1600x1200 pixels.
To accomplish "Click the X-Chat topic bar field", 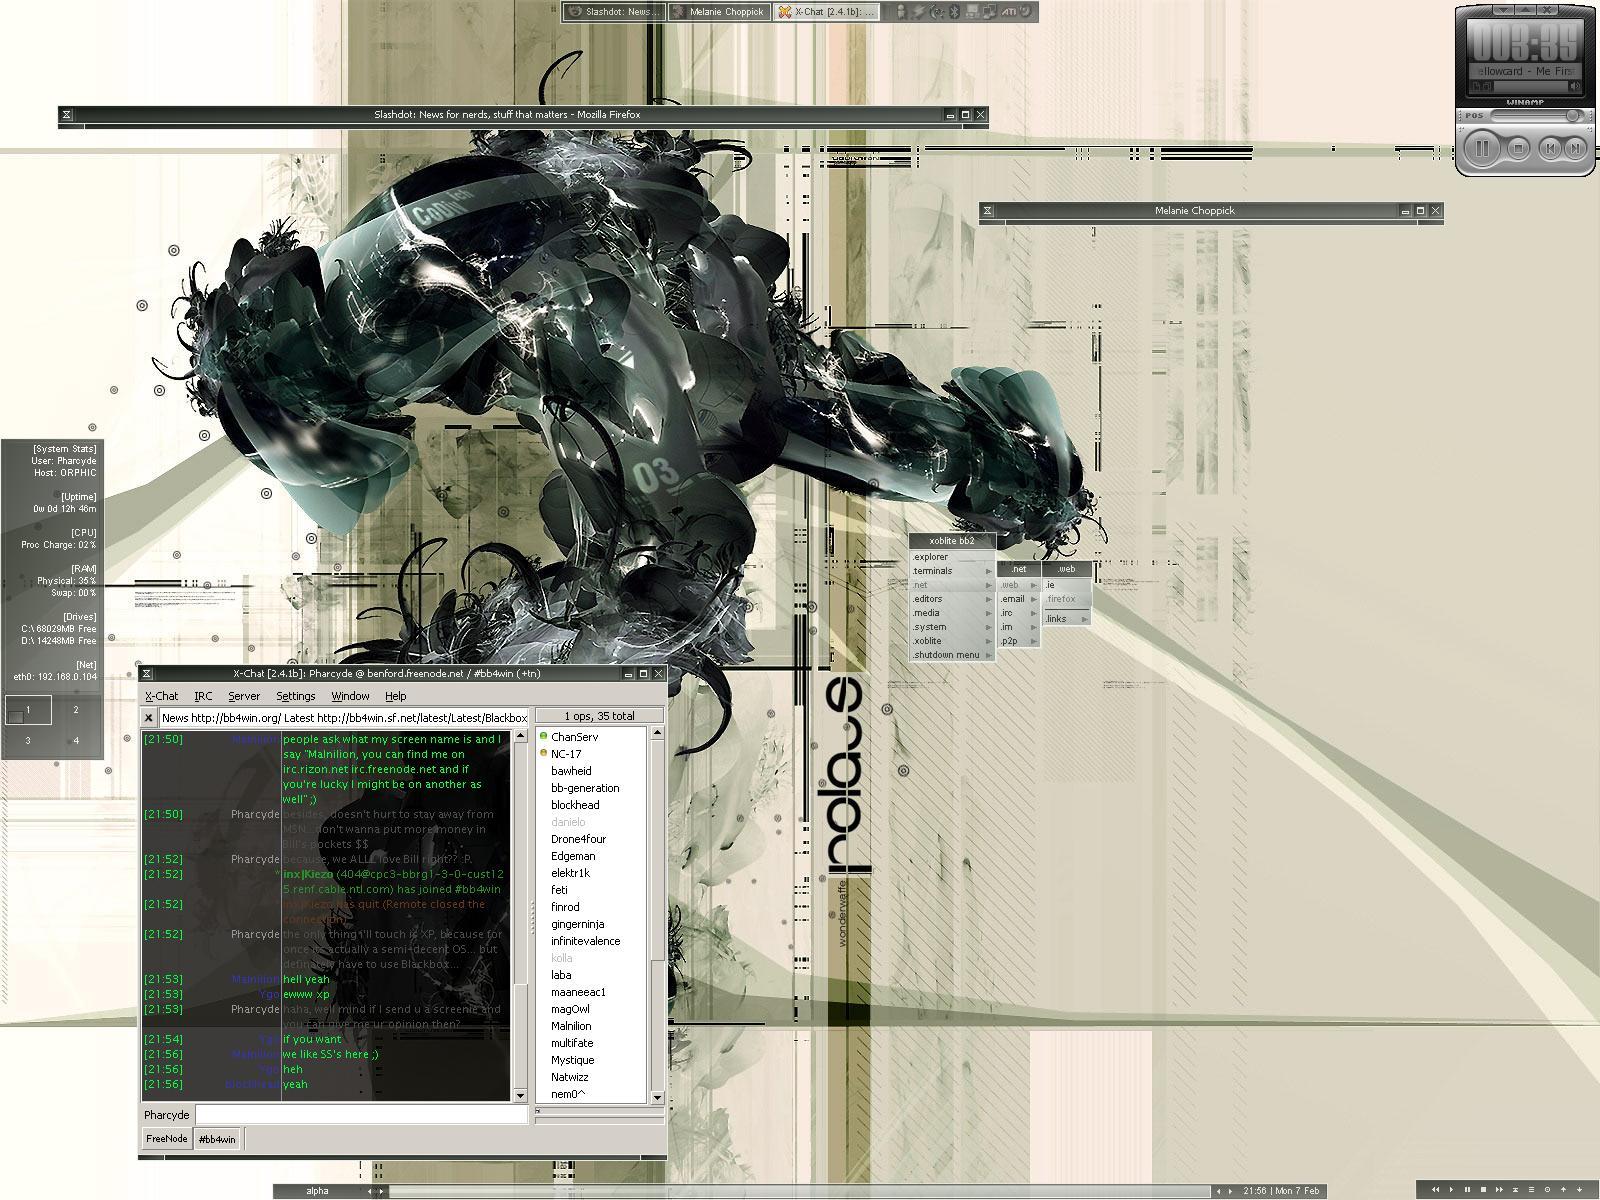I will (x=344, y=718).
